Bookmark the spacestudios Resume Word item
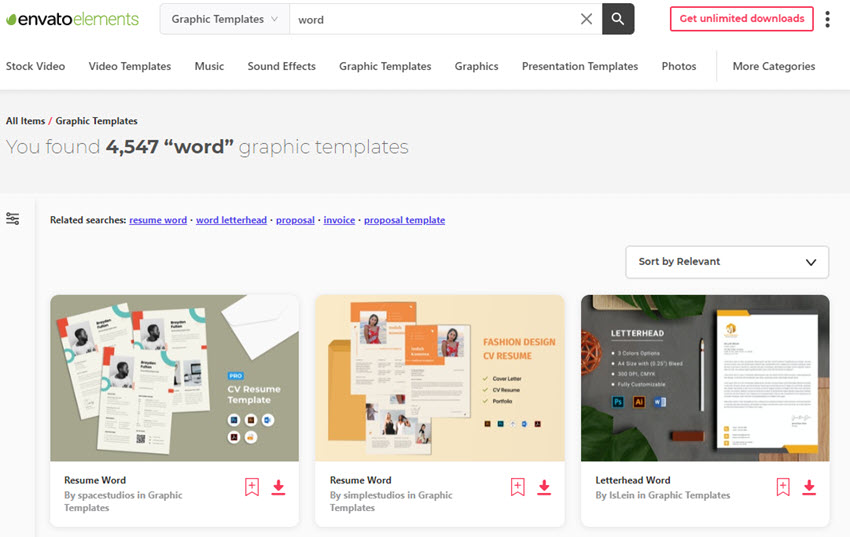This screenshot has width=850, height=537. click(252, 487)
